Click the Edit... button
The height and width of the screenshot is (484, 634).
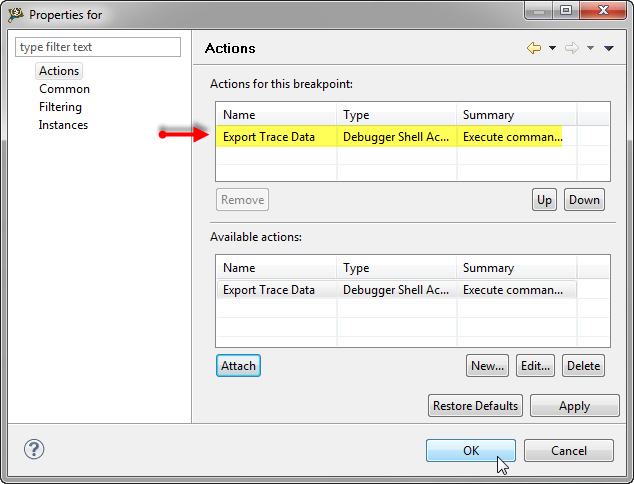click(535, 366)
